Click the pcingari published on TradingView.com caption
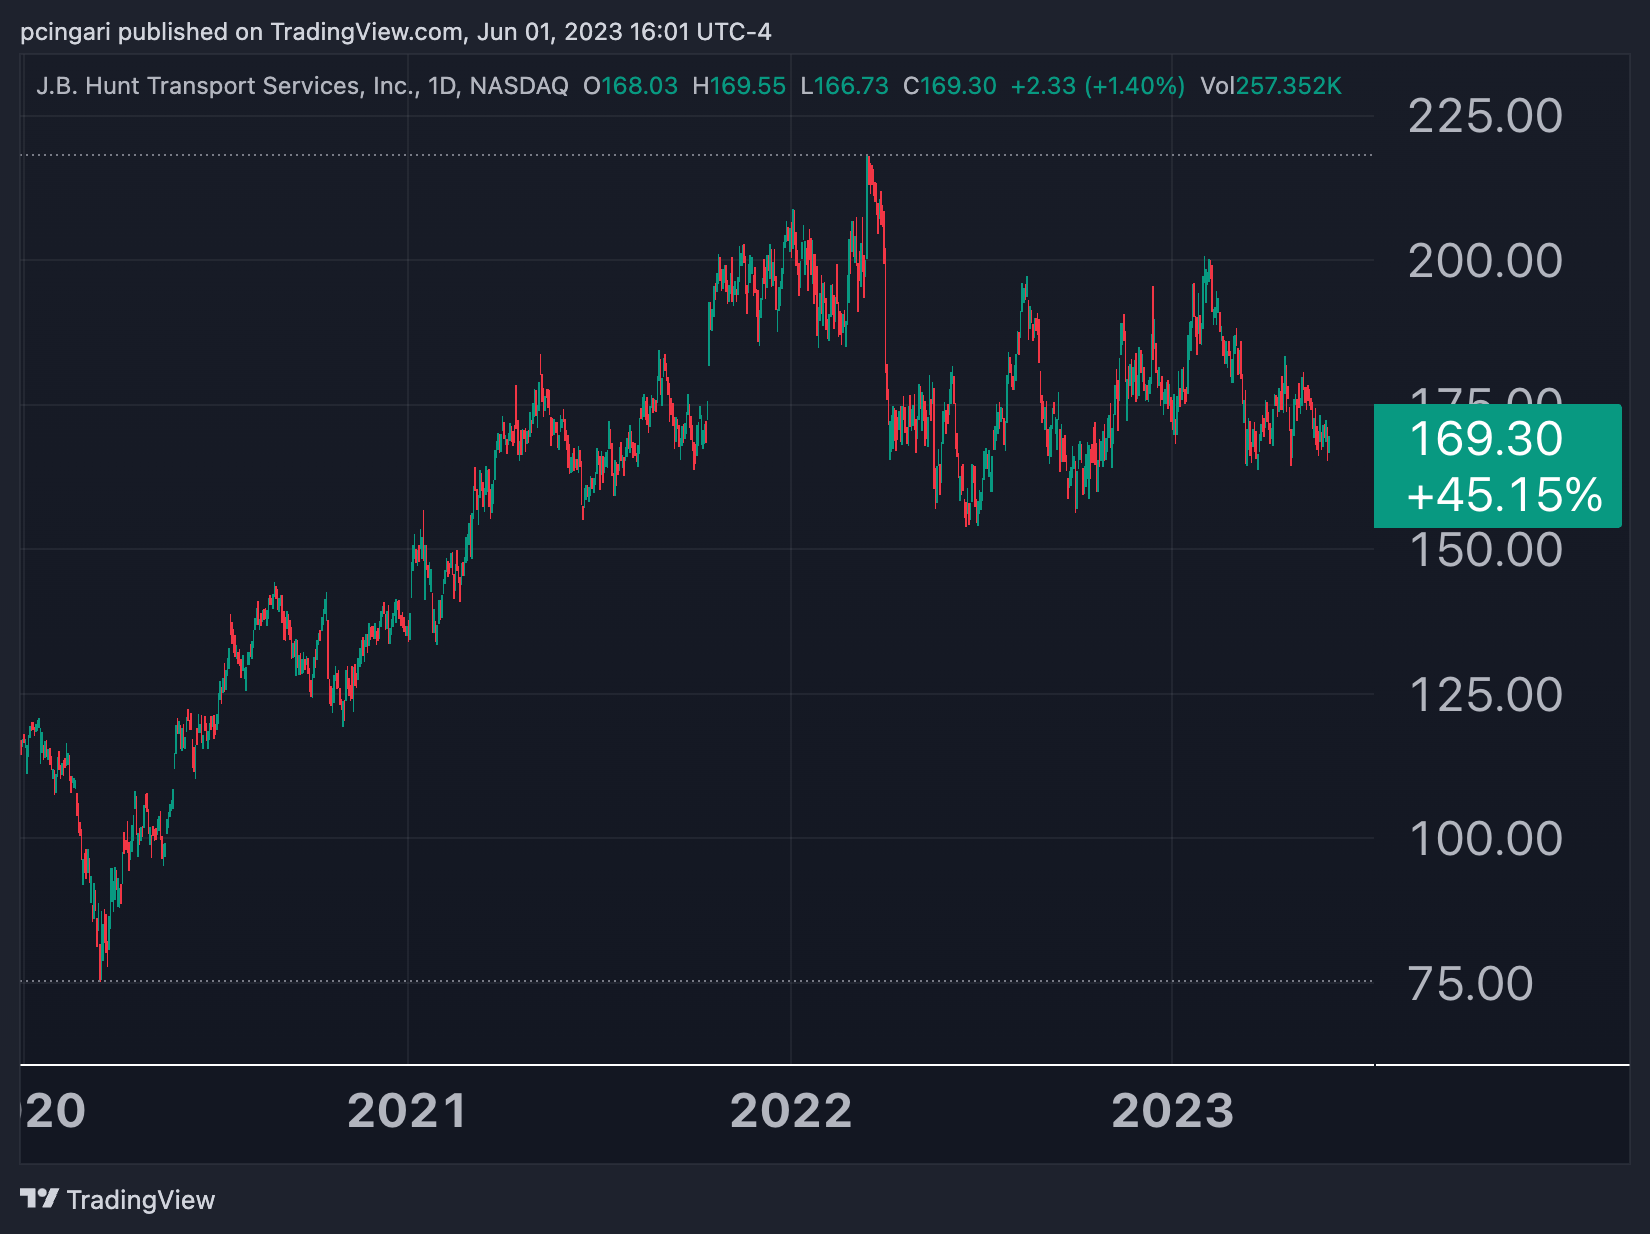The image size is (1650, 1234). [x=396, y=32]
